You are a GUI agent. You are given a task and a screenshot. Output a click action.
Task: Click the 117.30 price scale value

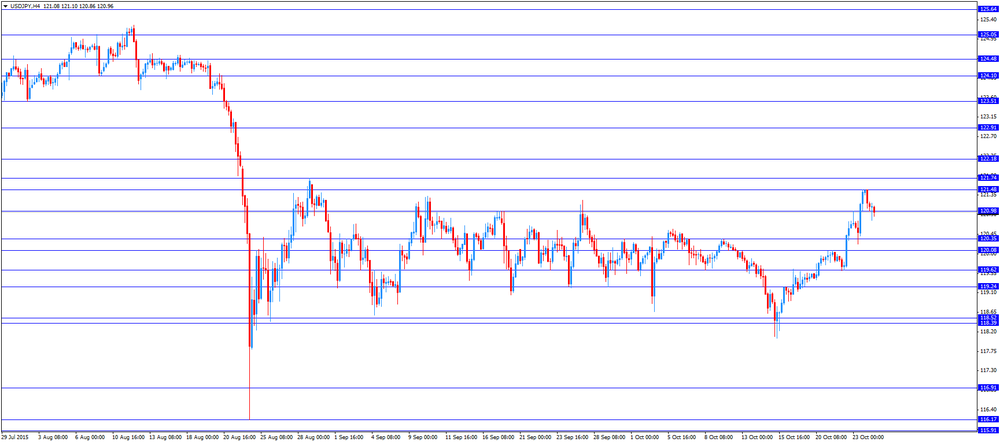click(x=988, y=370)
